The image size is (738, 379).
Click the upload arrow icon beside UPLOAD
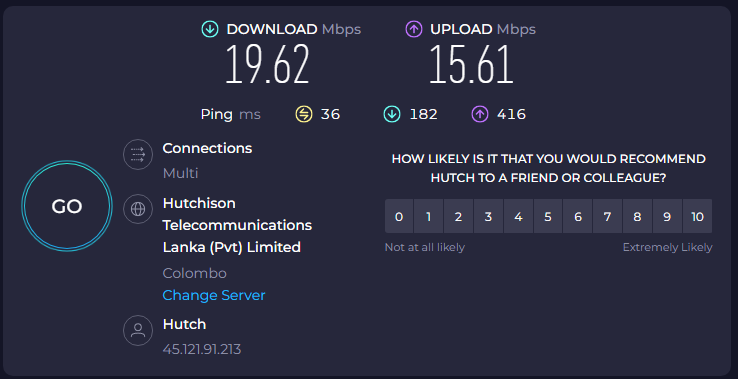[414, 29]
